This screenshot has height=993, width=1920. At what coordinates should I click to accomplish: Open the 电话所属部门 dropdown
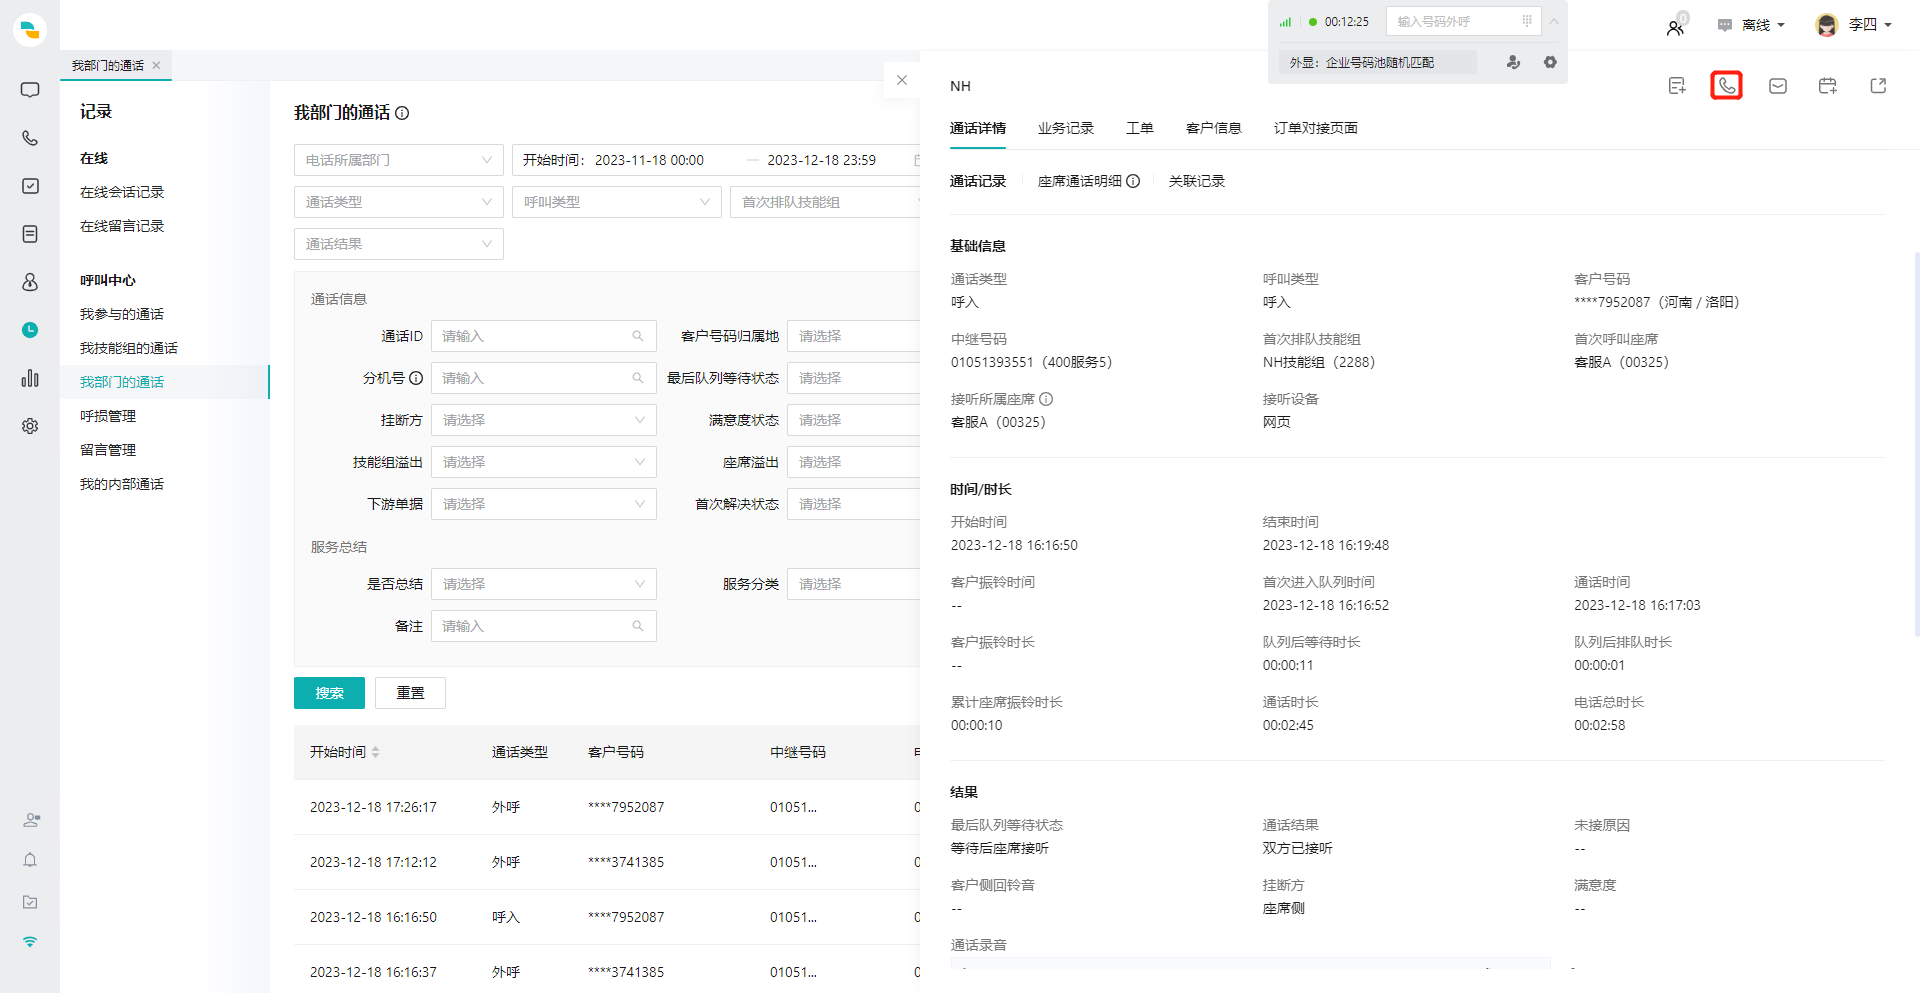click(399, 160)
